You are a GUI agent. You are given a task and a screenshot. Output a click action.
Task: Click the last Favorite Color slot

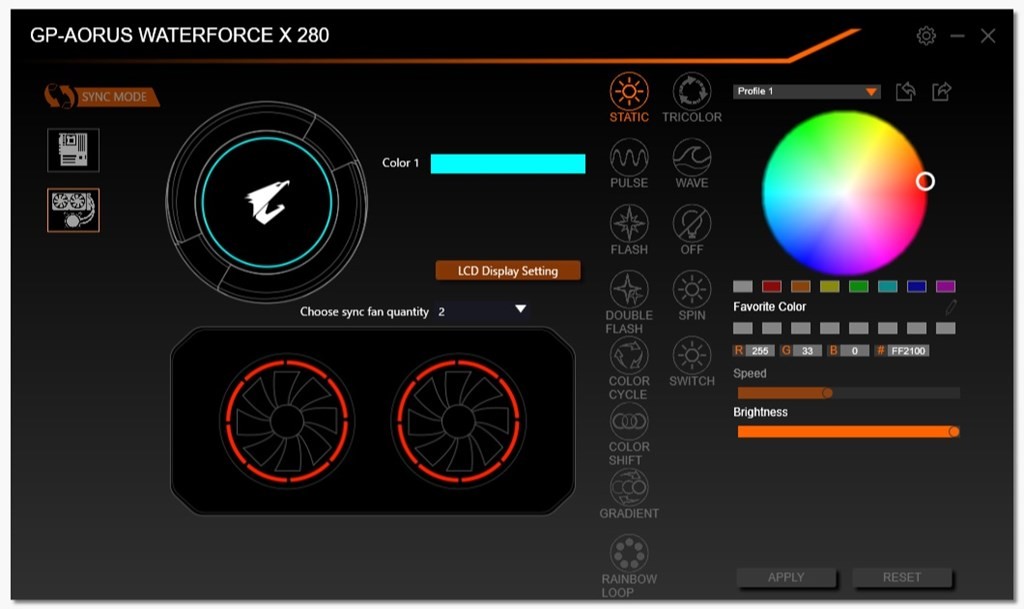[x=946, y=328]
